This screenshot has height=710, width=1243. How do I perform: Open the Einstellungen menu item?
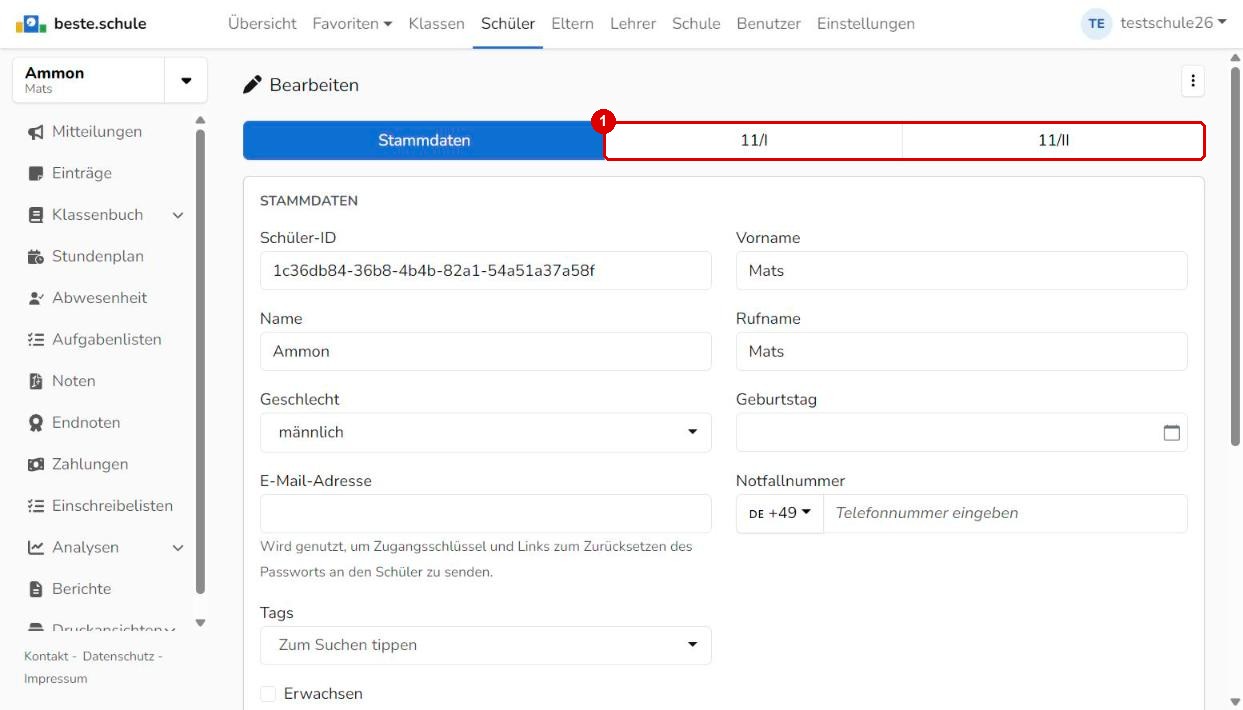click(x=866, y=23)
